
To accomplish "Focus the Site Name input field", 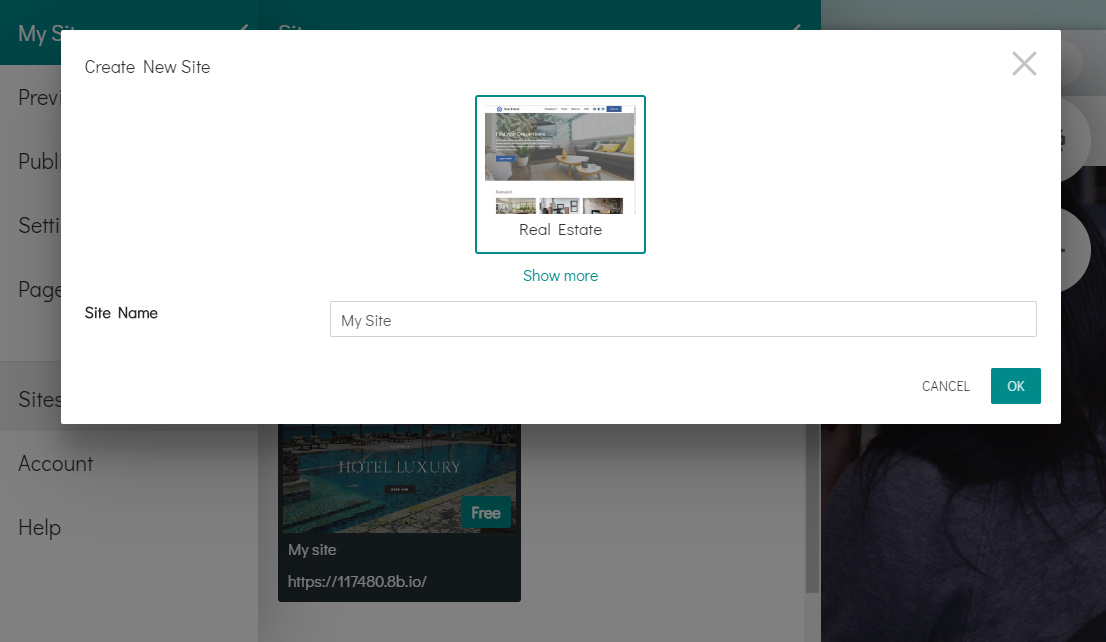I will point(682,320).
